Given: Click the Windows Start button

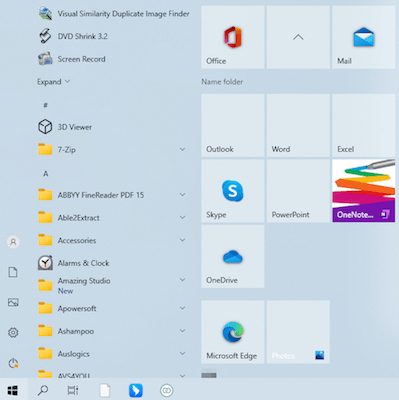Looking at the screenshot, I should [13, 390].
